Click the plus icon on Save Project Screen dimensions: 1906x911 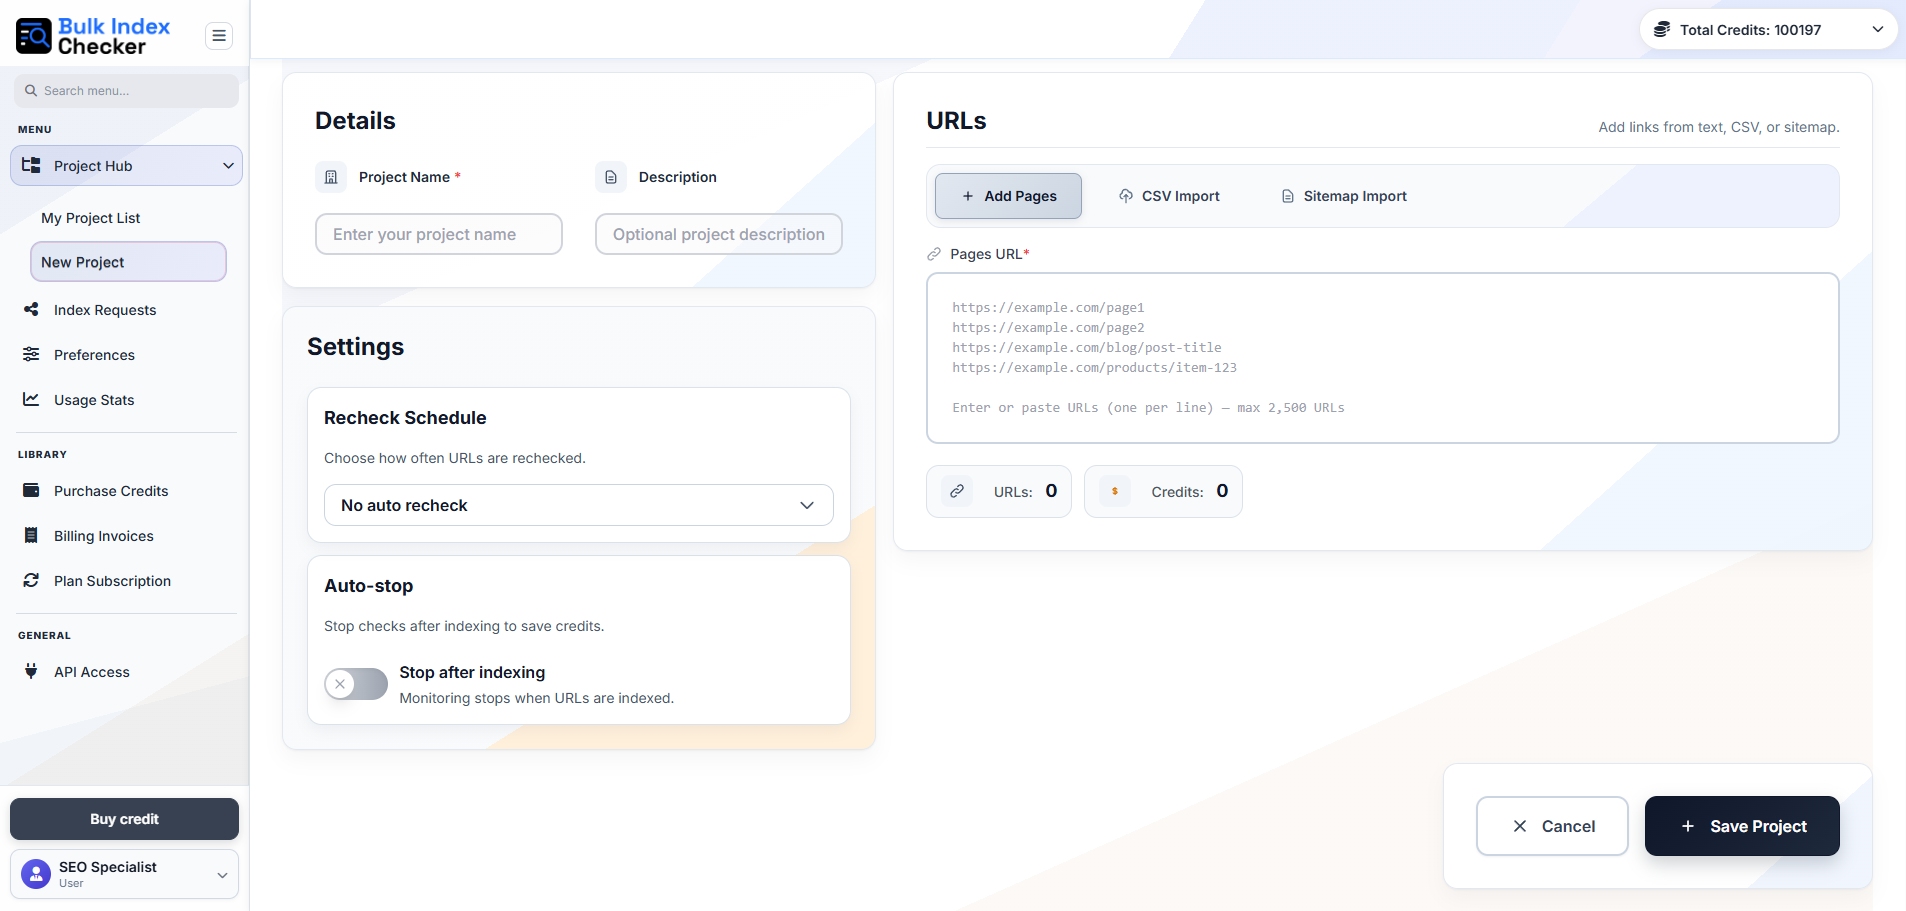(1688, 826)
